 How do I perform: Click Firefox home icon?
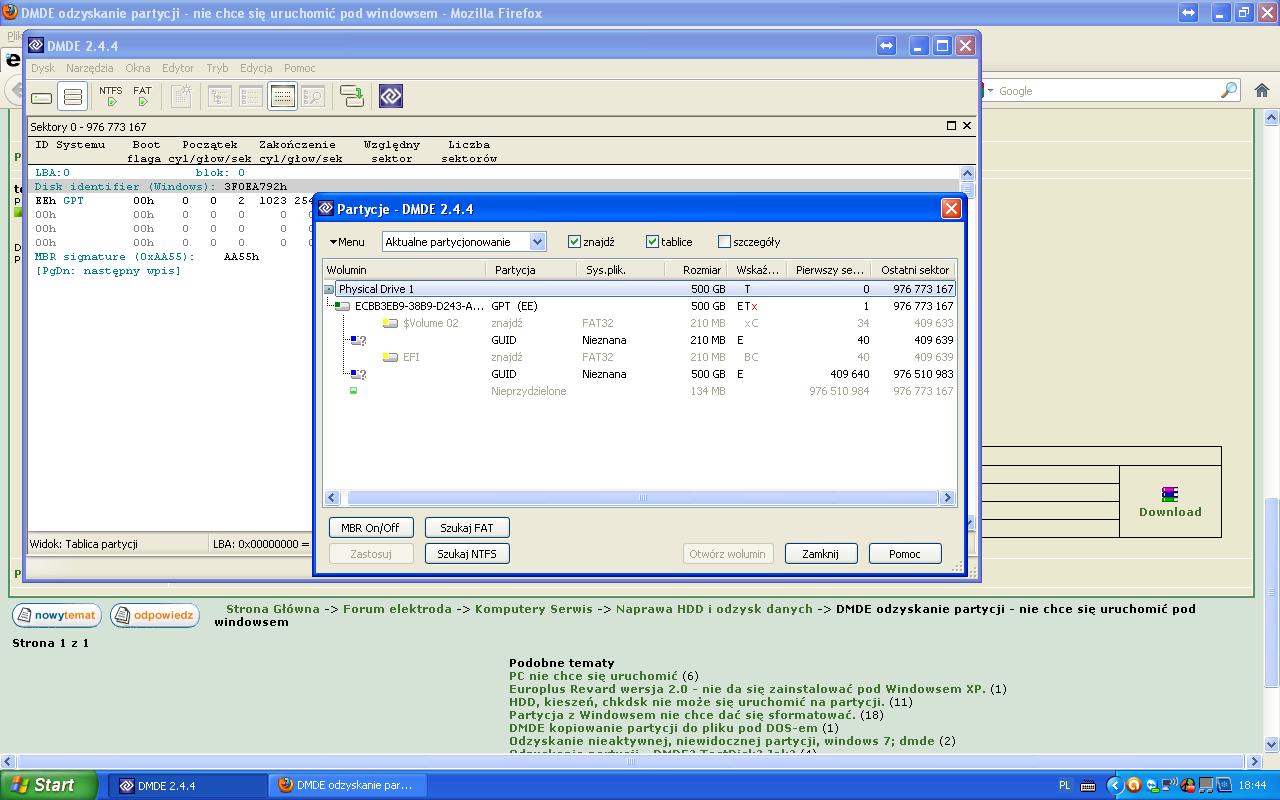point(1262,90)
